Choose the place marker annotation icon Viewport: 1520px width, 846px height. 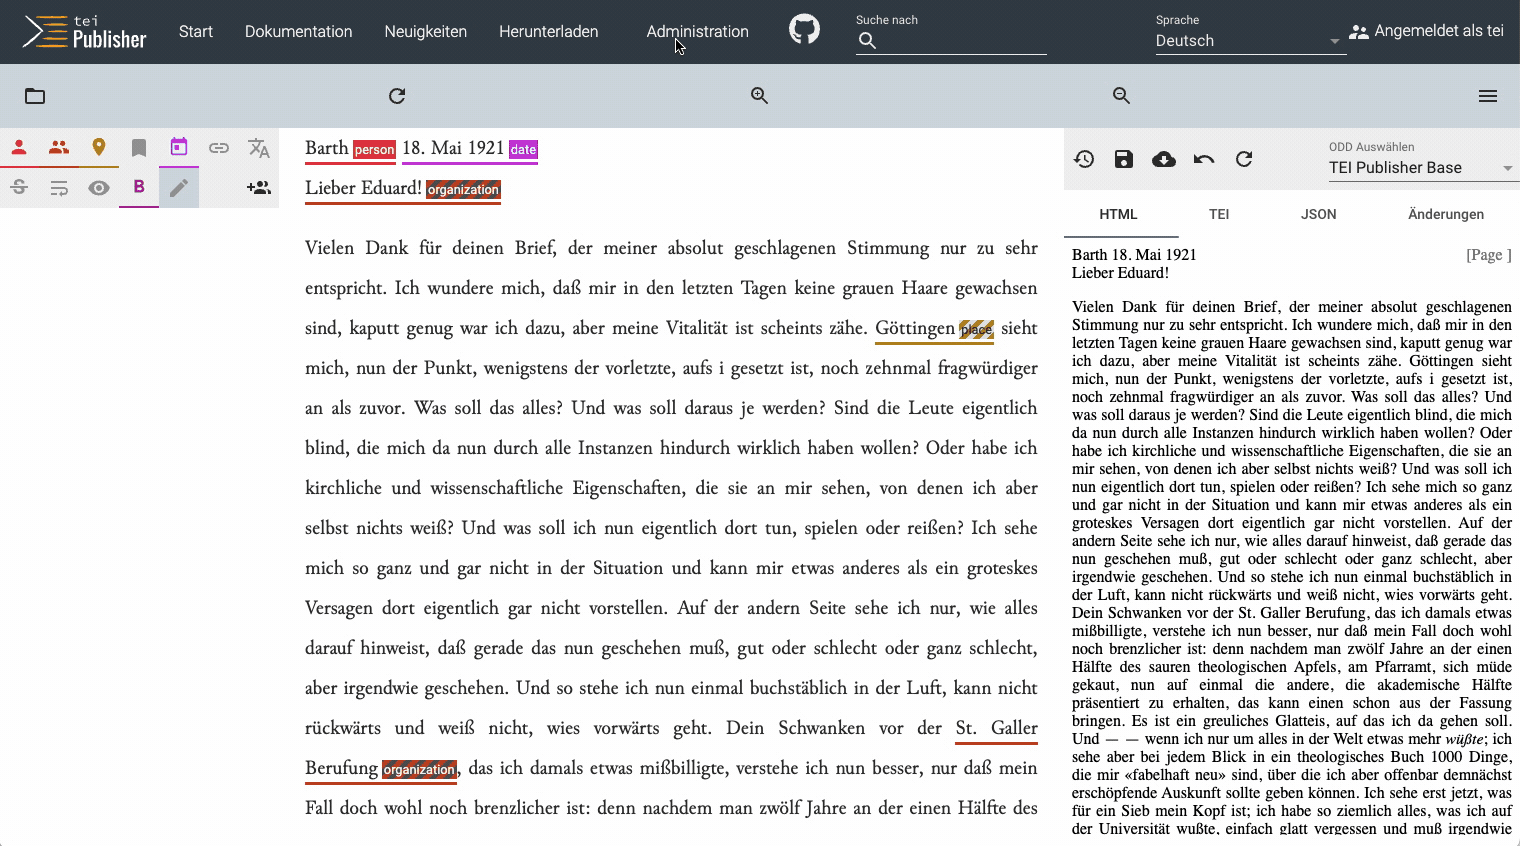pyautogui.click(x=99, y=148)
